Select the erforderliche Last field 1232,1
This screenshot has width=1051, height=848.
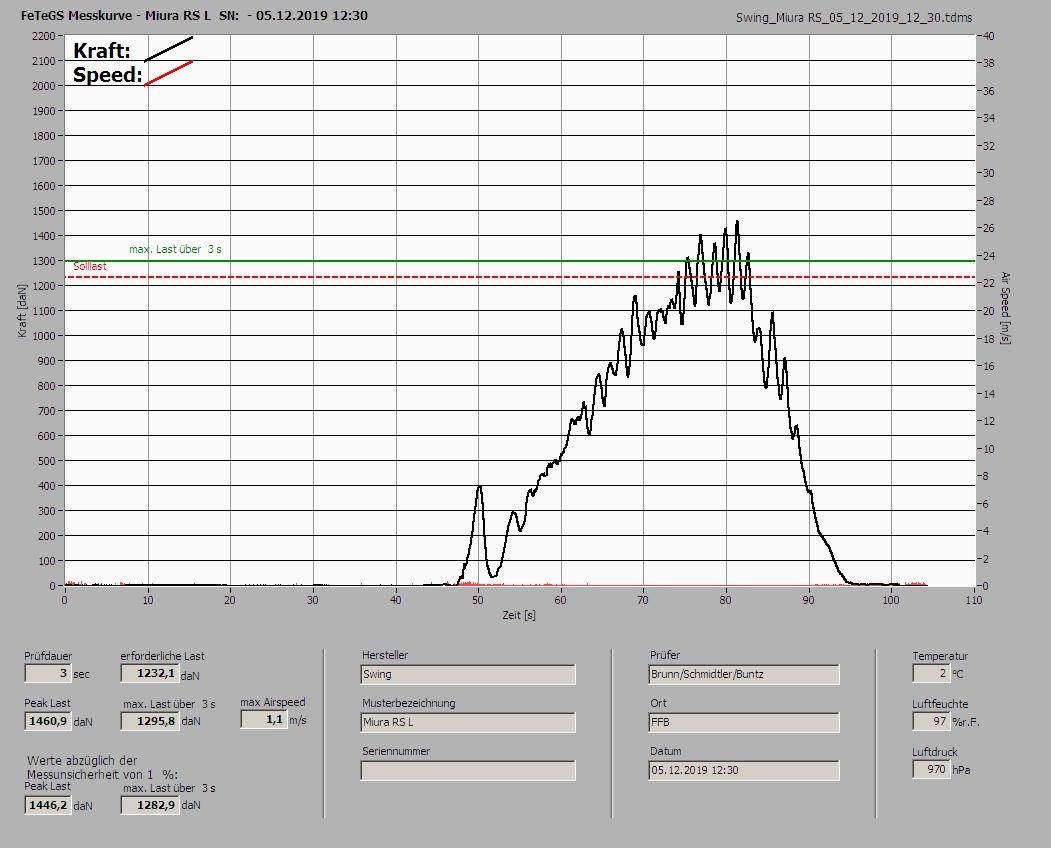[149, 673]
